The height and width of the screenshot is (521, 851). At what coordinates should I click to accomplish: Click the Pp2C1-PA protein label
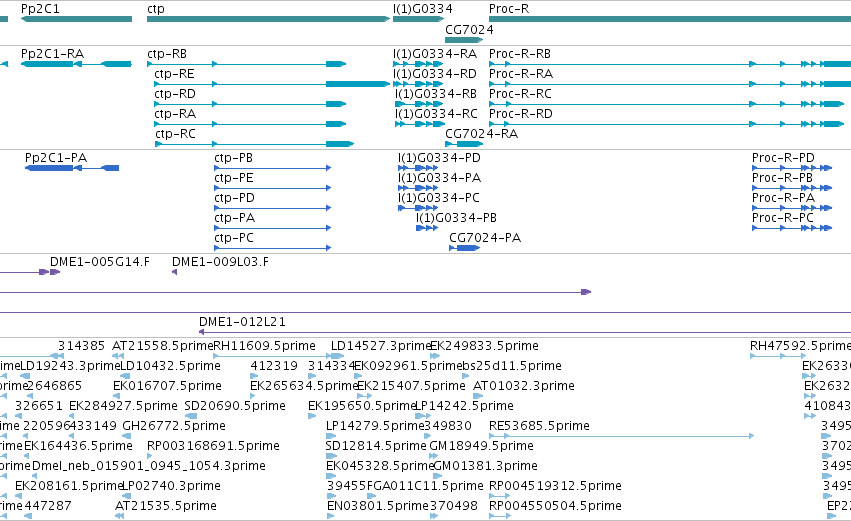click(56, 158)
